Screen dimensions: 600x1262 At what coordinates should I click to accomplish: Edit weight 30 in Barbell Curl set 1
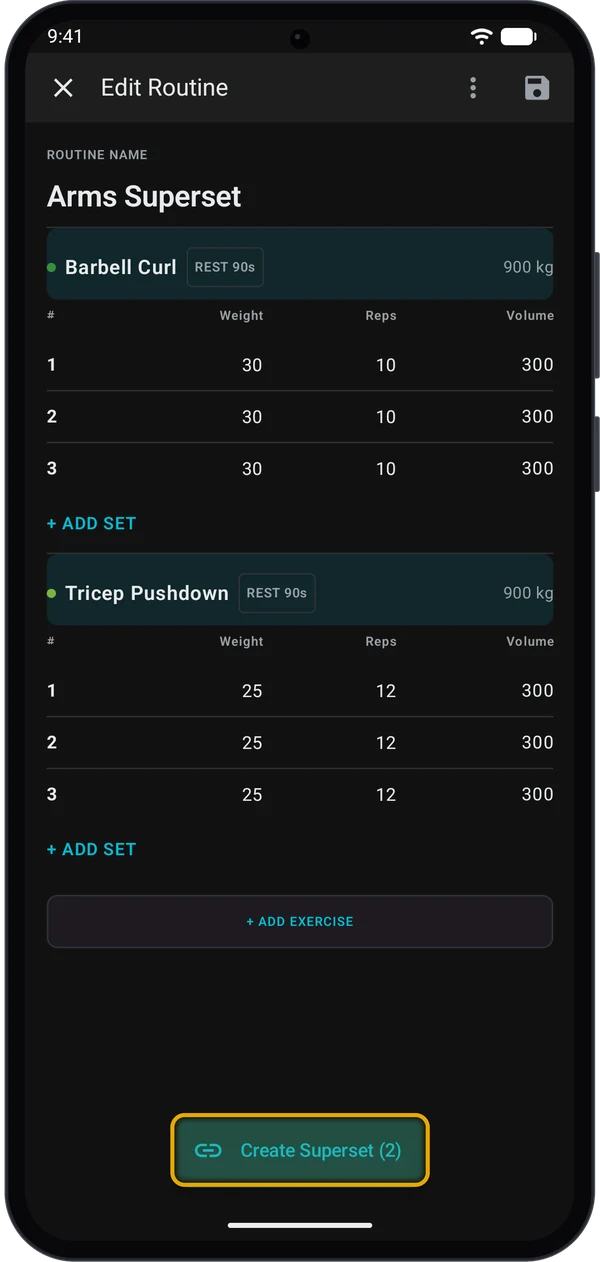pyautogui.click(x=252, y=365)
